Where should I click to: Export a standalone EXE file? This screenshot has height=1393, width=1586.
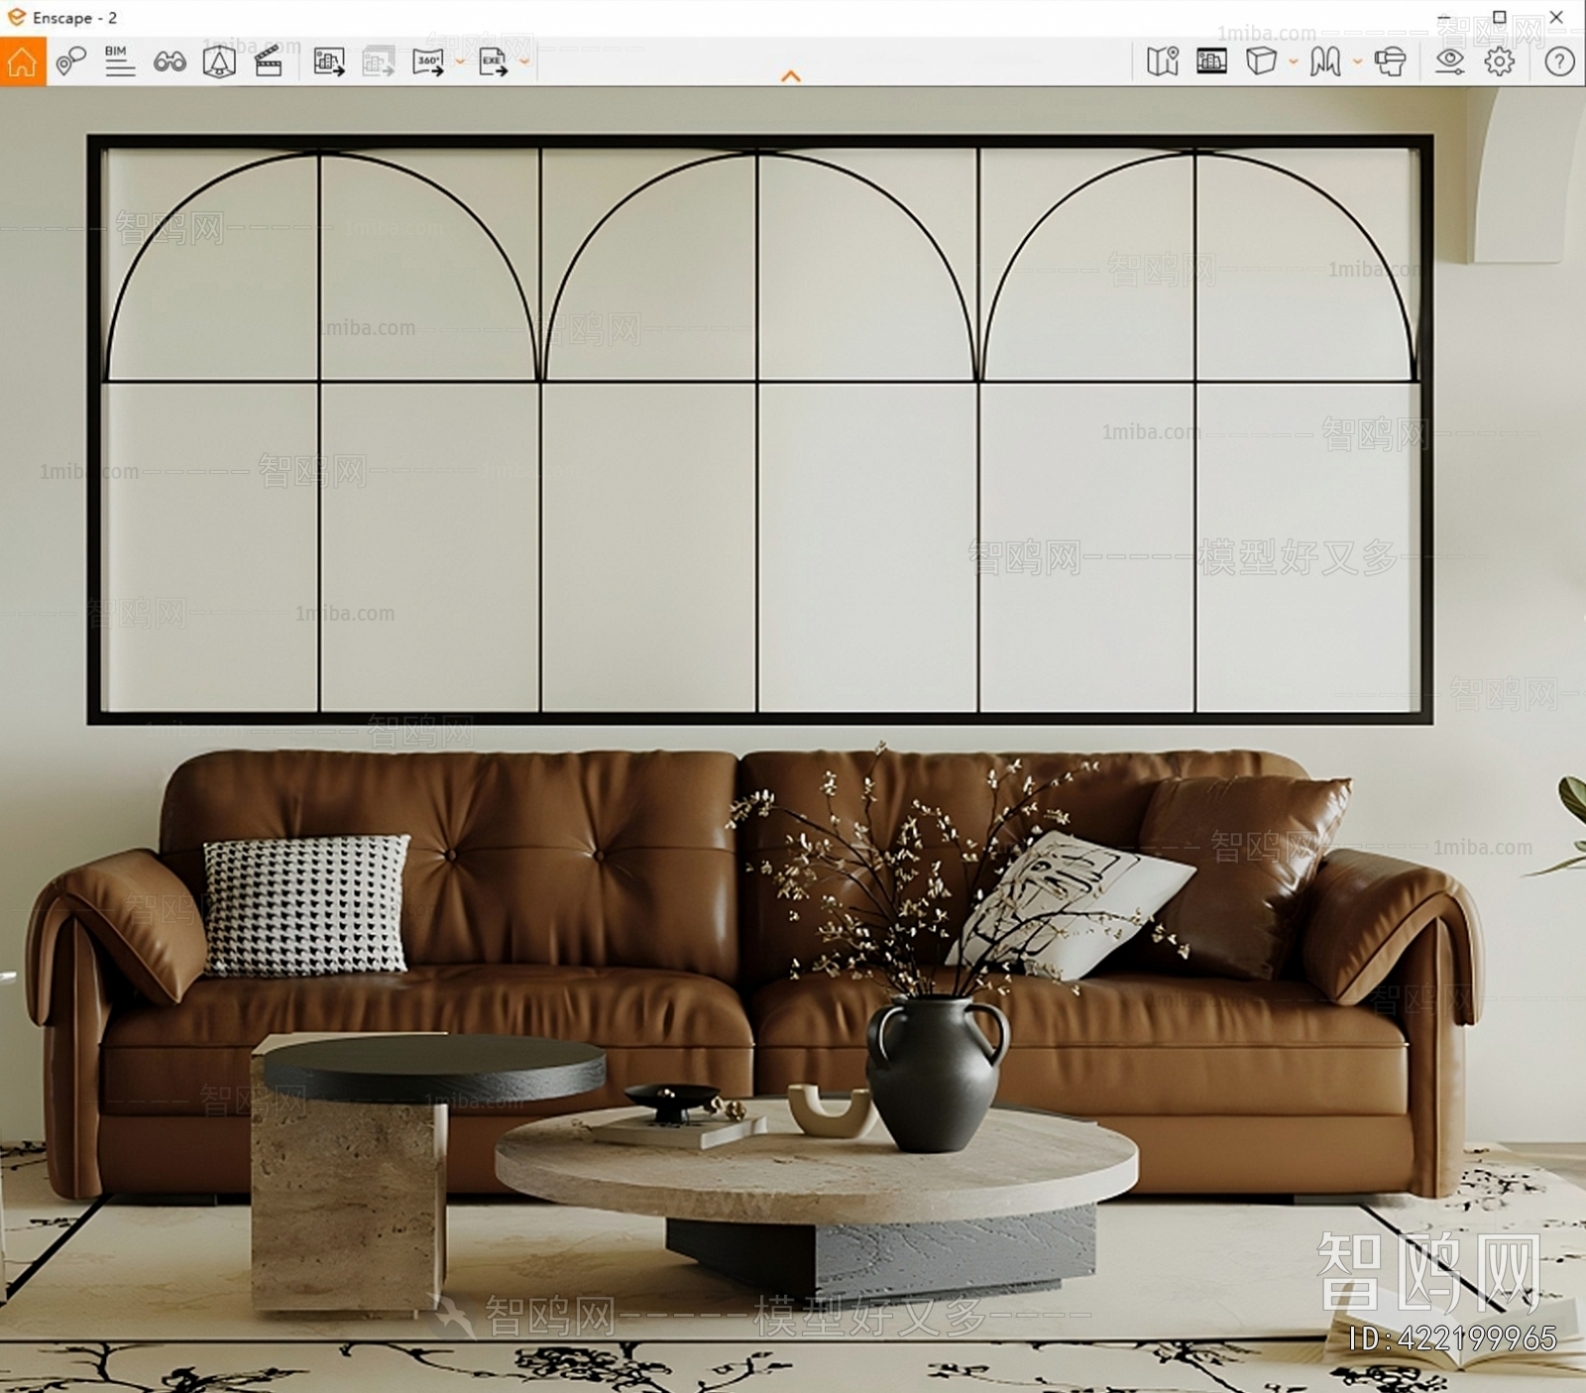493,61
